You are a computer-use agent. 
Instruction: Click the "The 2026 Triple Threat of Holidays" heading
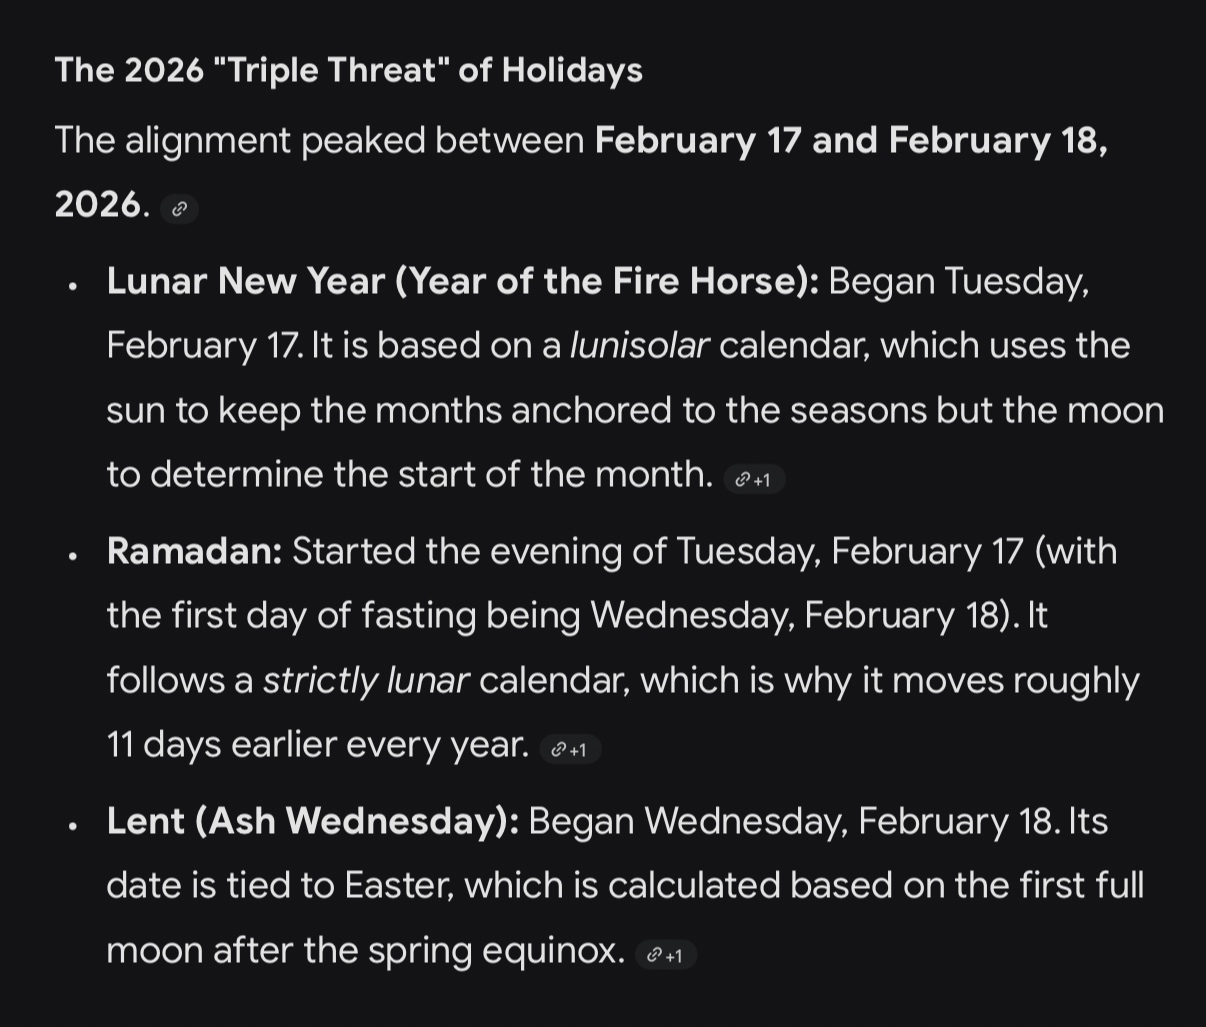[x=348, y=70]
